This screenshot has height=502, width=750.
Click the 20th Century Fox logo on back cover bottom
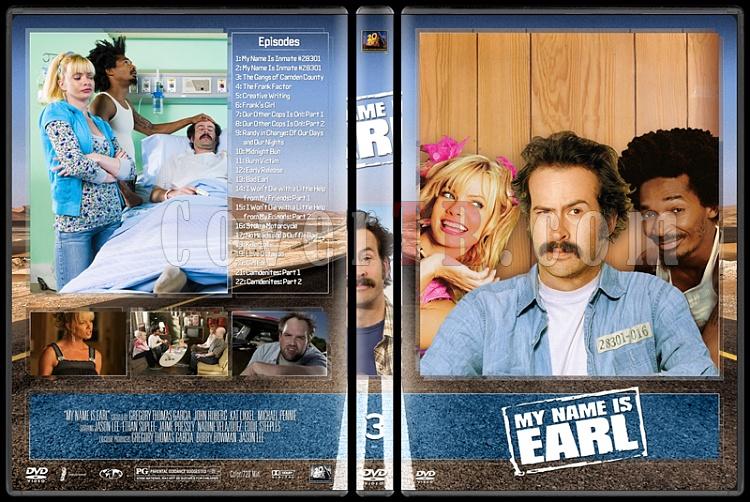pyautogui.click(x=320, y=473)
